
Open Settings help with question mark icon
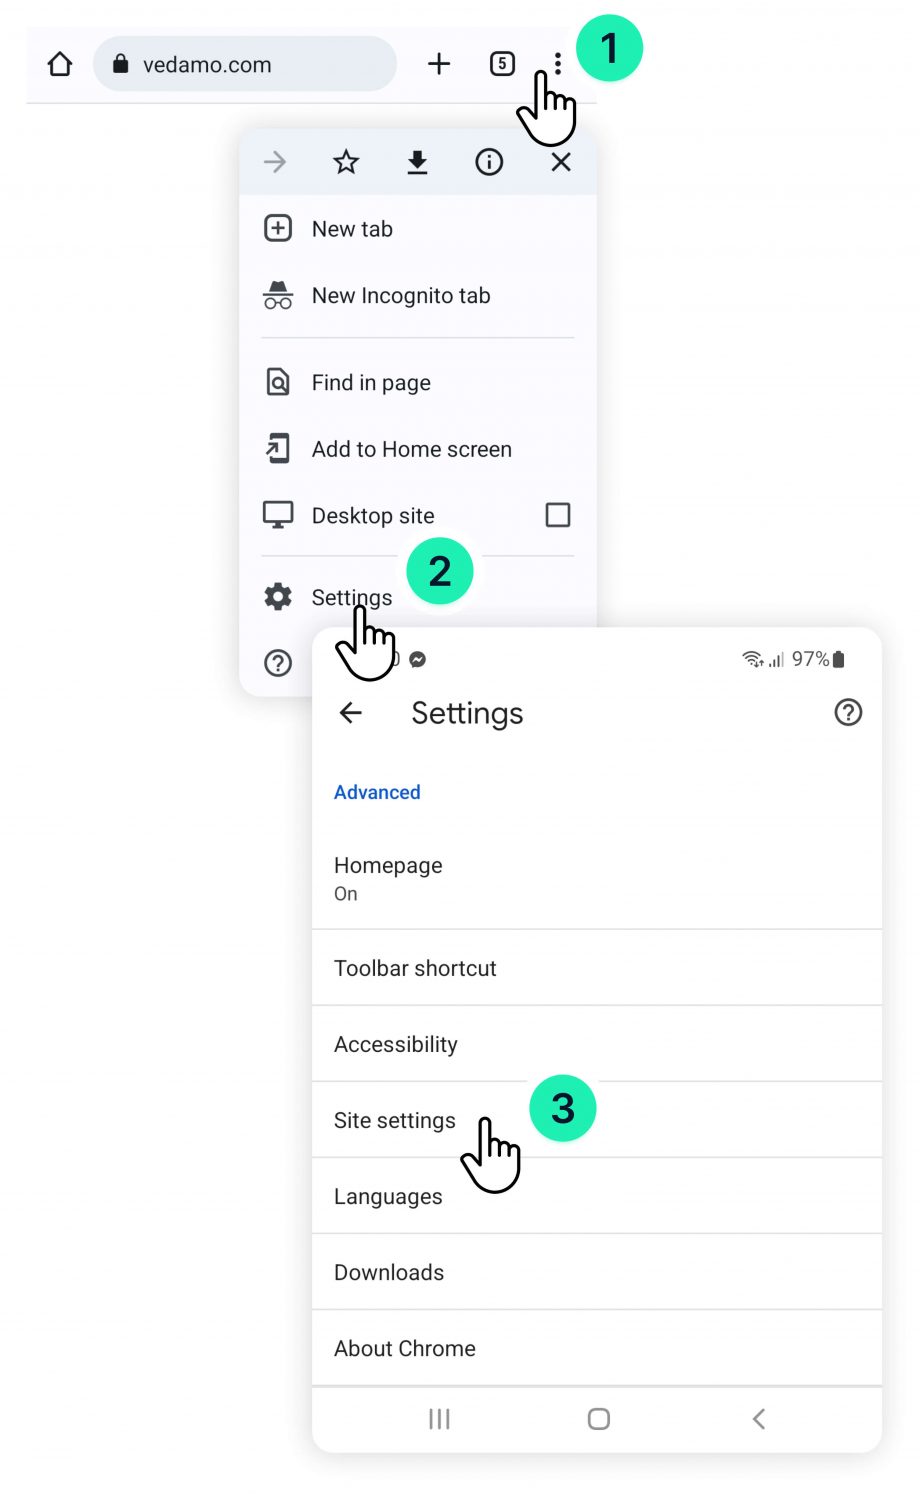point(848,712)
